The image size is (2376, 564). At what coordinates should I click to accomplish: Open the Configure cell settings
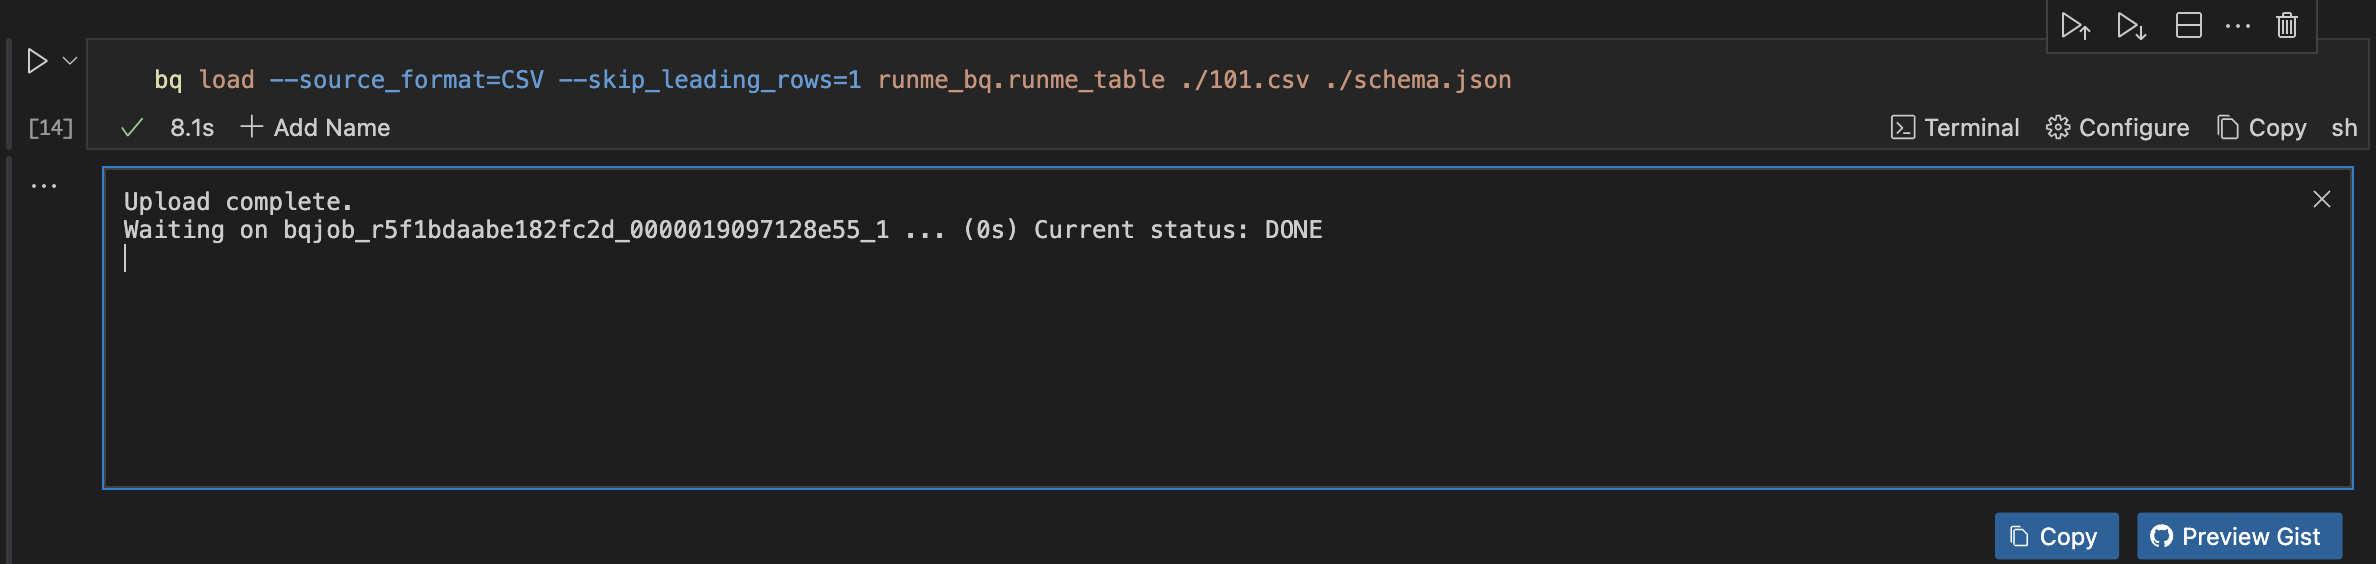[x=2117, y=128]
